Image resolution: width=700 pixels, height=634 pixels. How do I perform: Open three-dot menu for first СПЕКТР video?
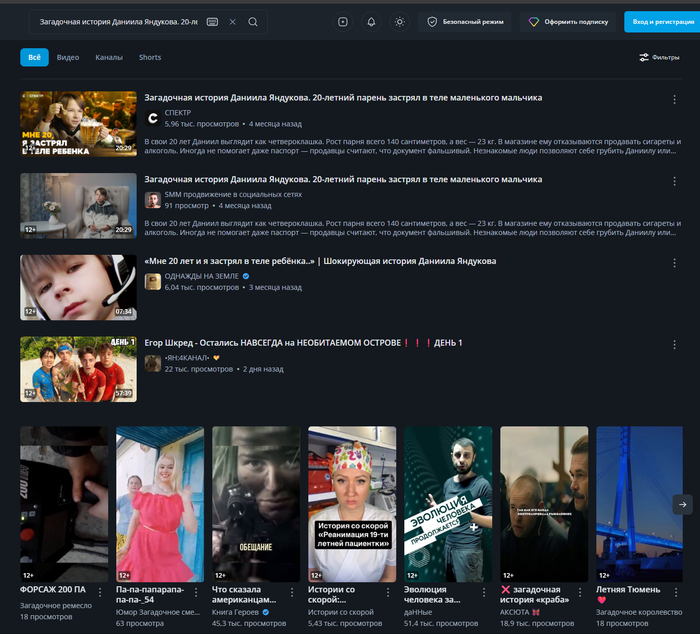[674, 99]
